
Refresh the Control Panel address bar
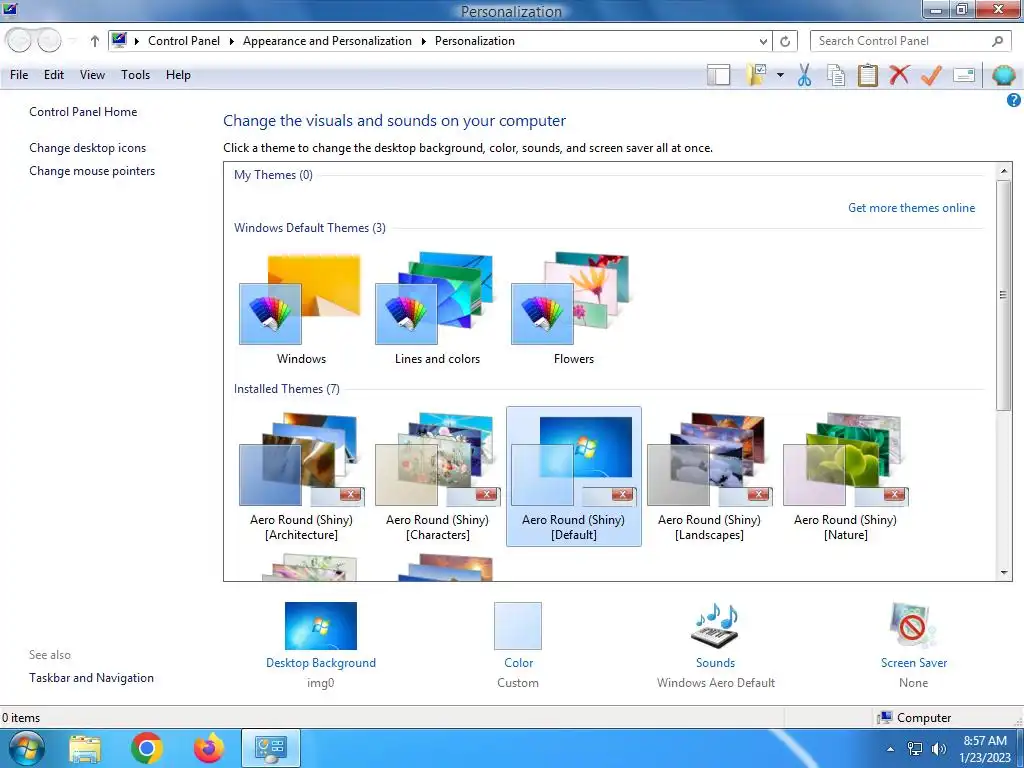coord(785,41)
